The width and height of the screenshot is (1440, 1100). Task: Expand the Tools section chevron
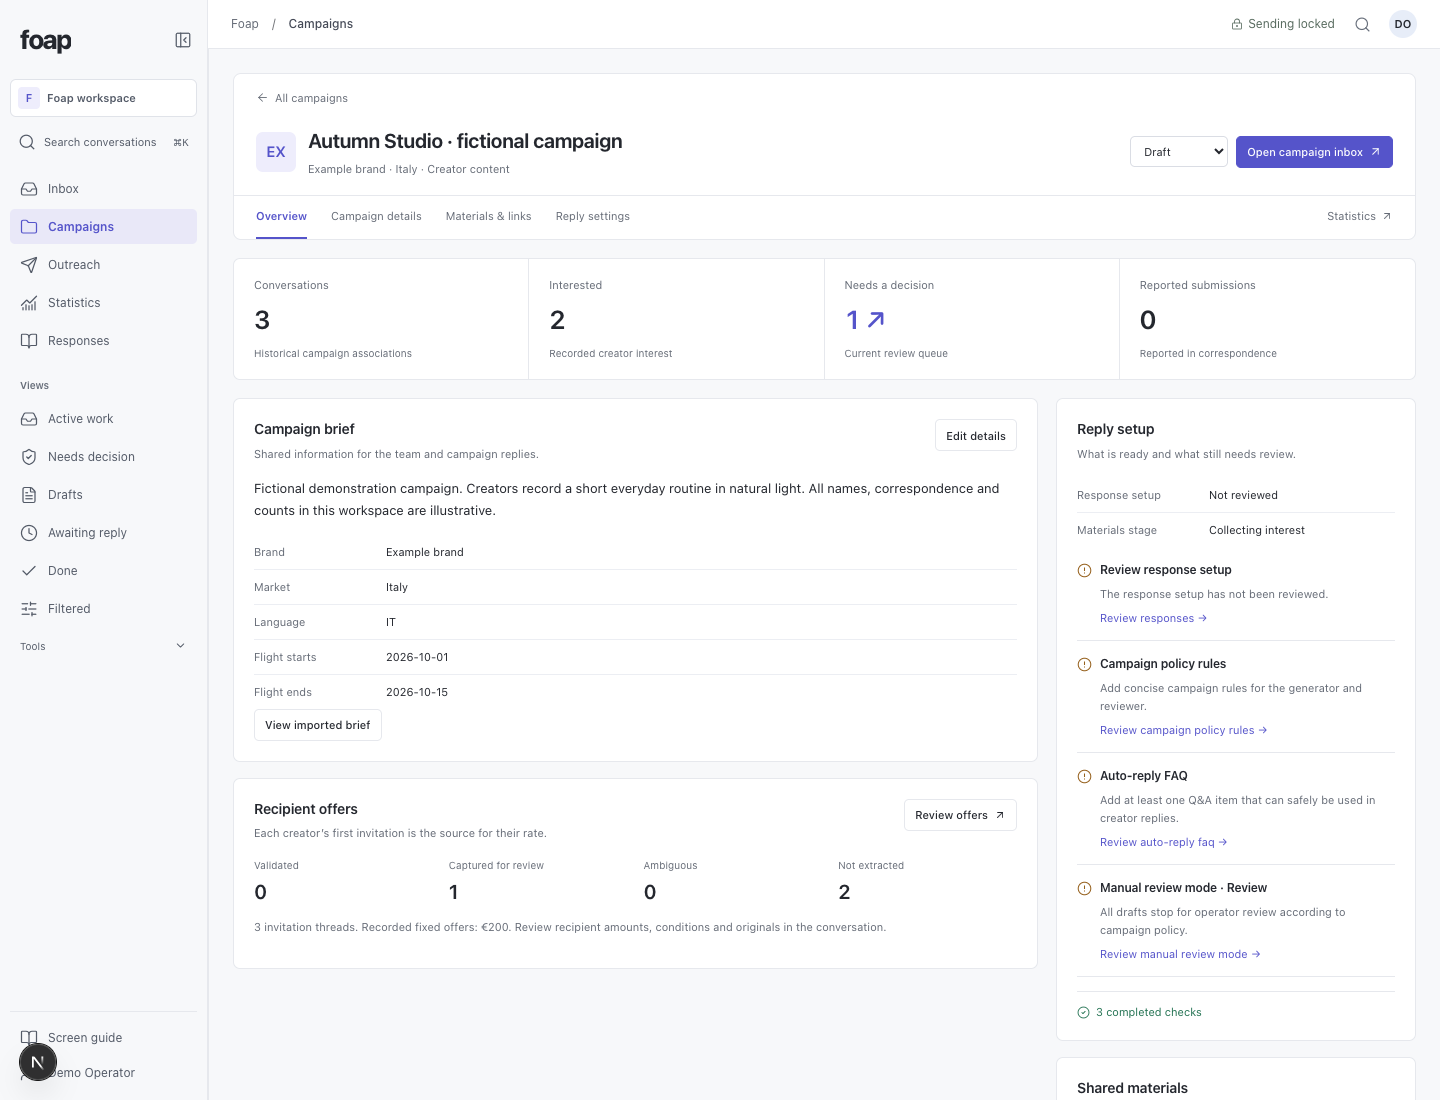(180, 646)
